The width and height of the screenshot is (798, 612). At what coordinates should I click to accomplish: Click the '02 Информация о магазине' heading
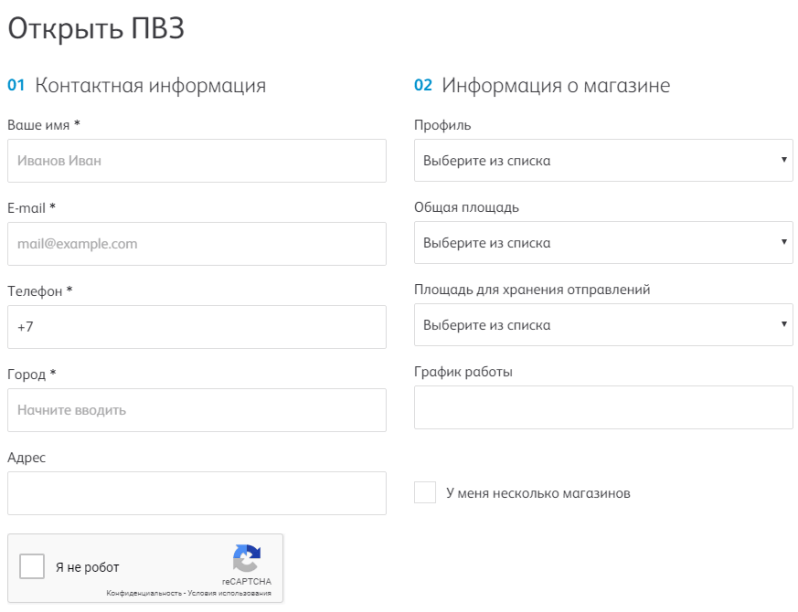pyautogui.click(x=542, y=86)
